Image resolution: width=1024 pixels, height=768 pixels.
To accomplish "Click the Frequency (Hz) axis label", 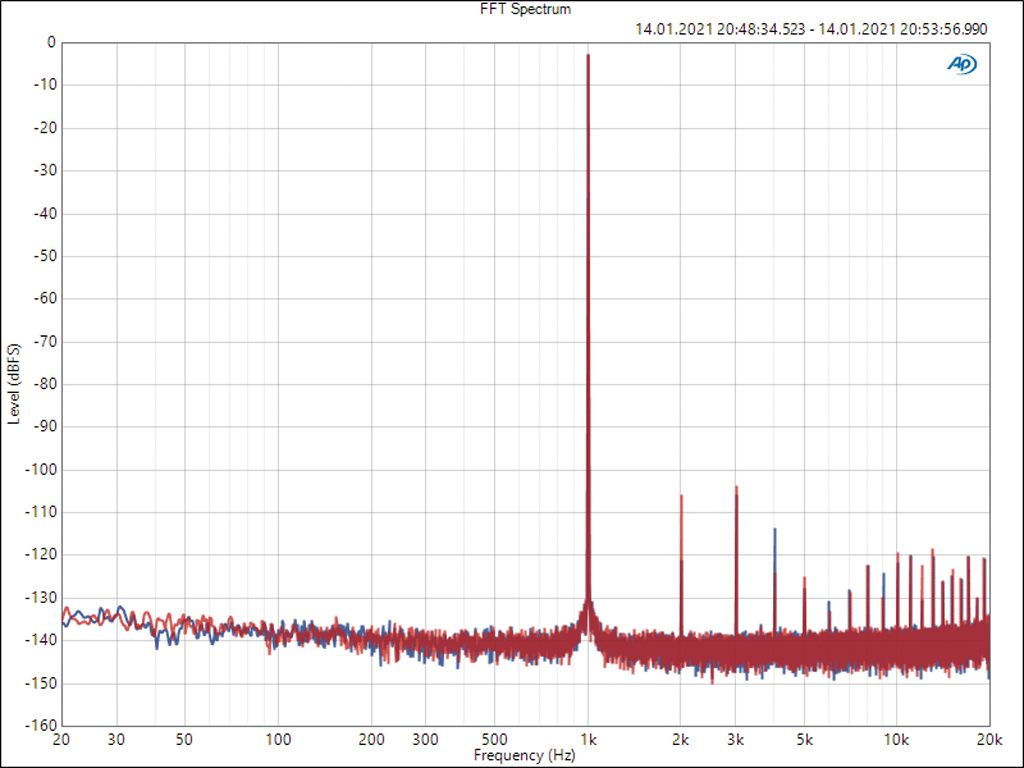I will (x=524, y=756).
